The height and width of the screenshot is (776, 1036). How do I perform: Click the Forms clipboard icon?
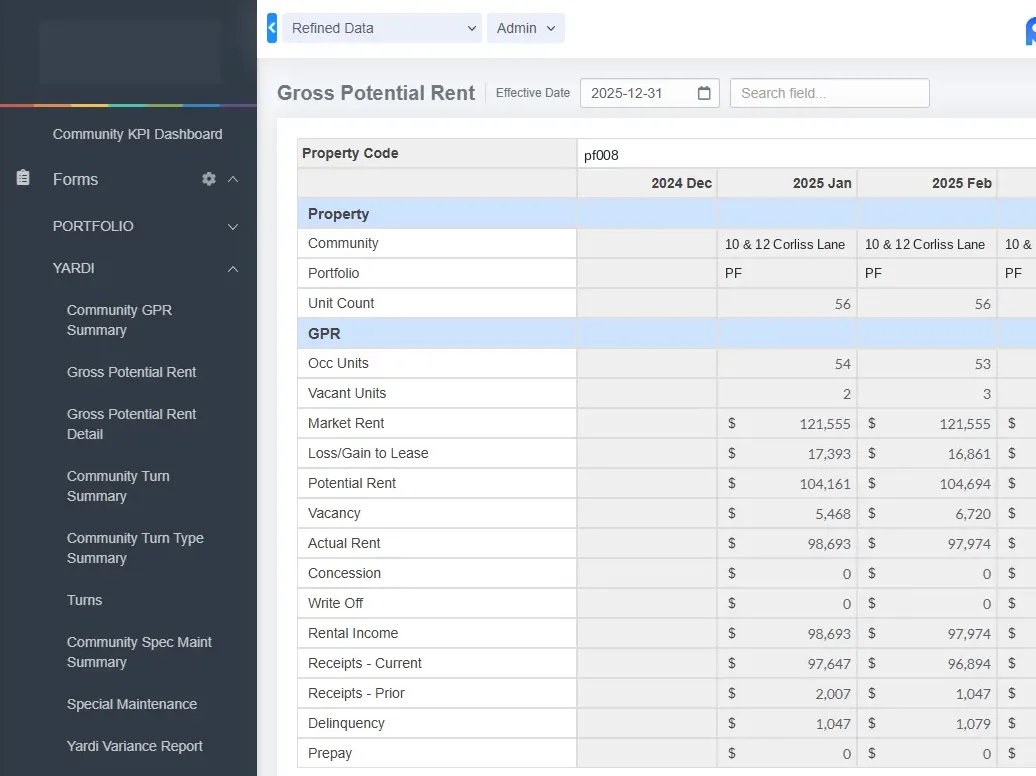click(23, 178)
